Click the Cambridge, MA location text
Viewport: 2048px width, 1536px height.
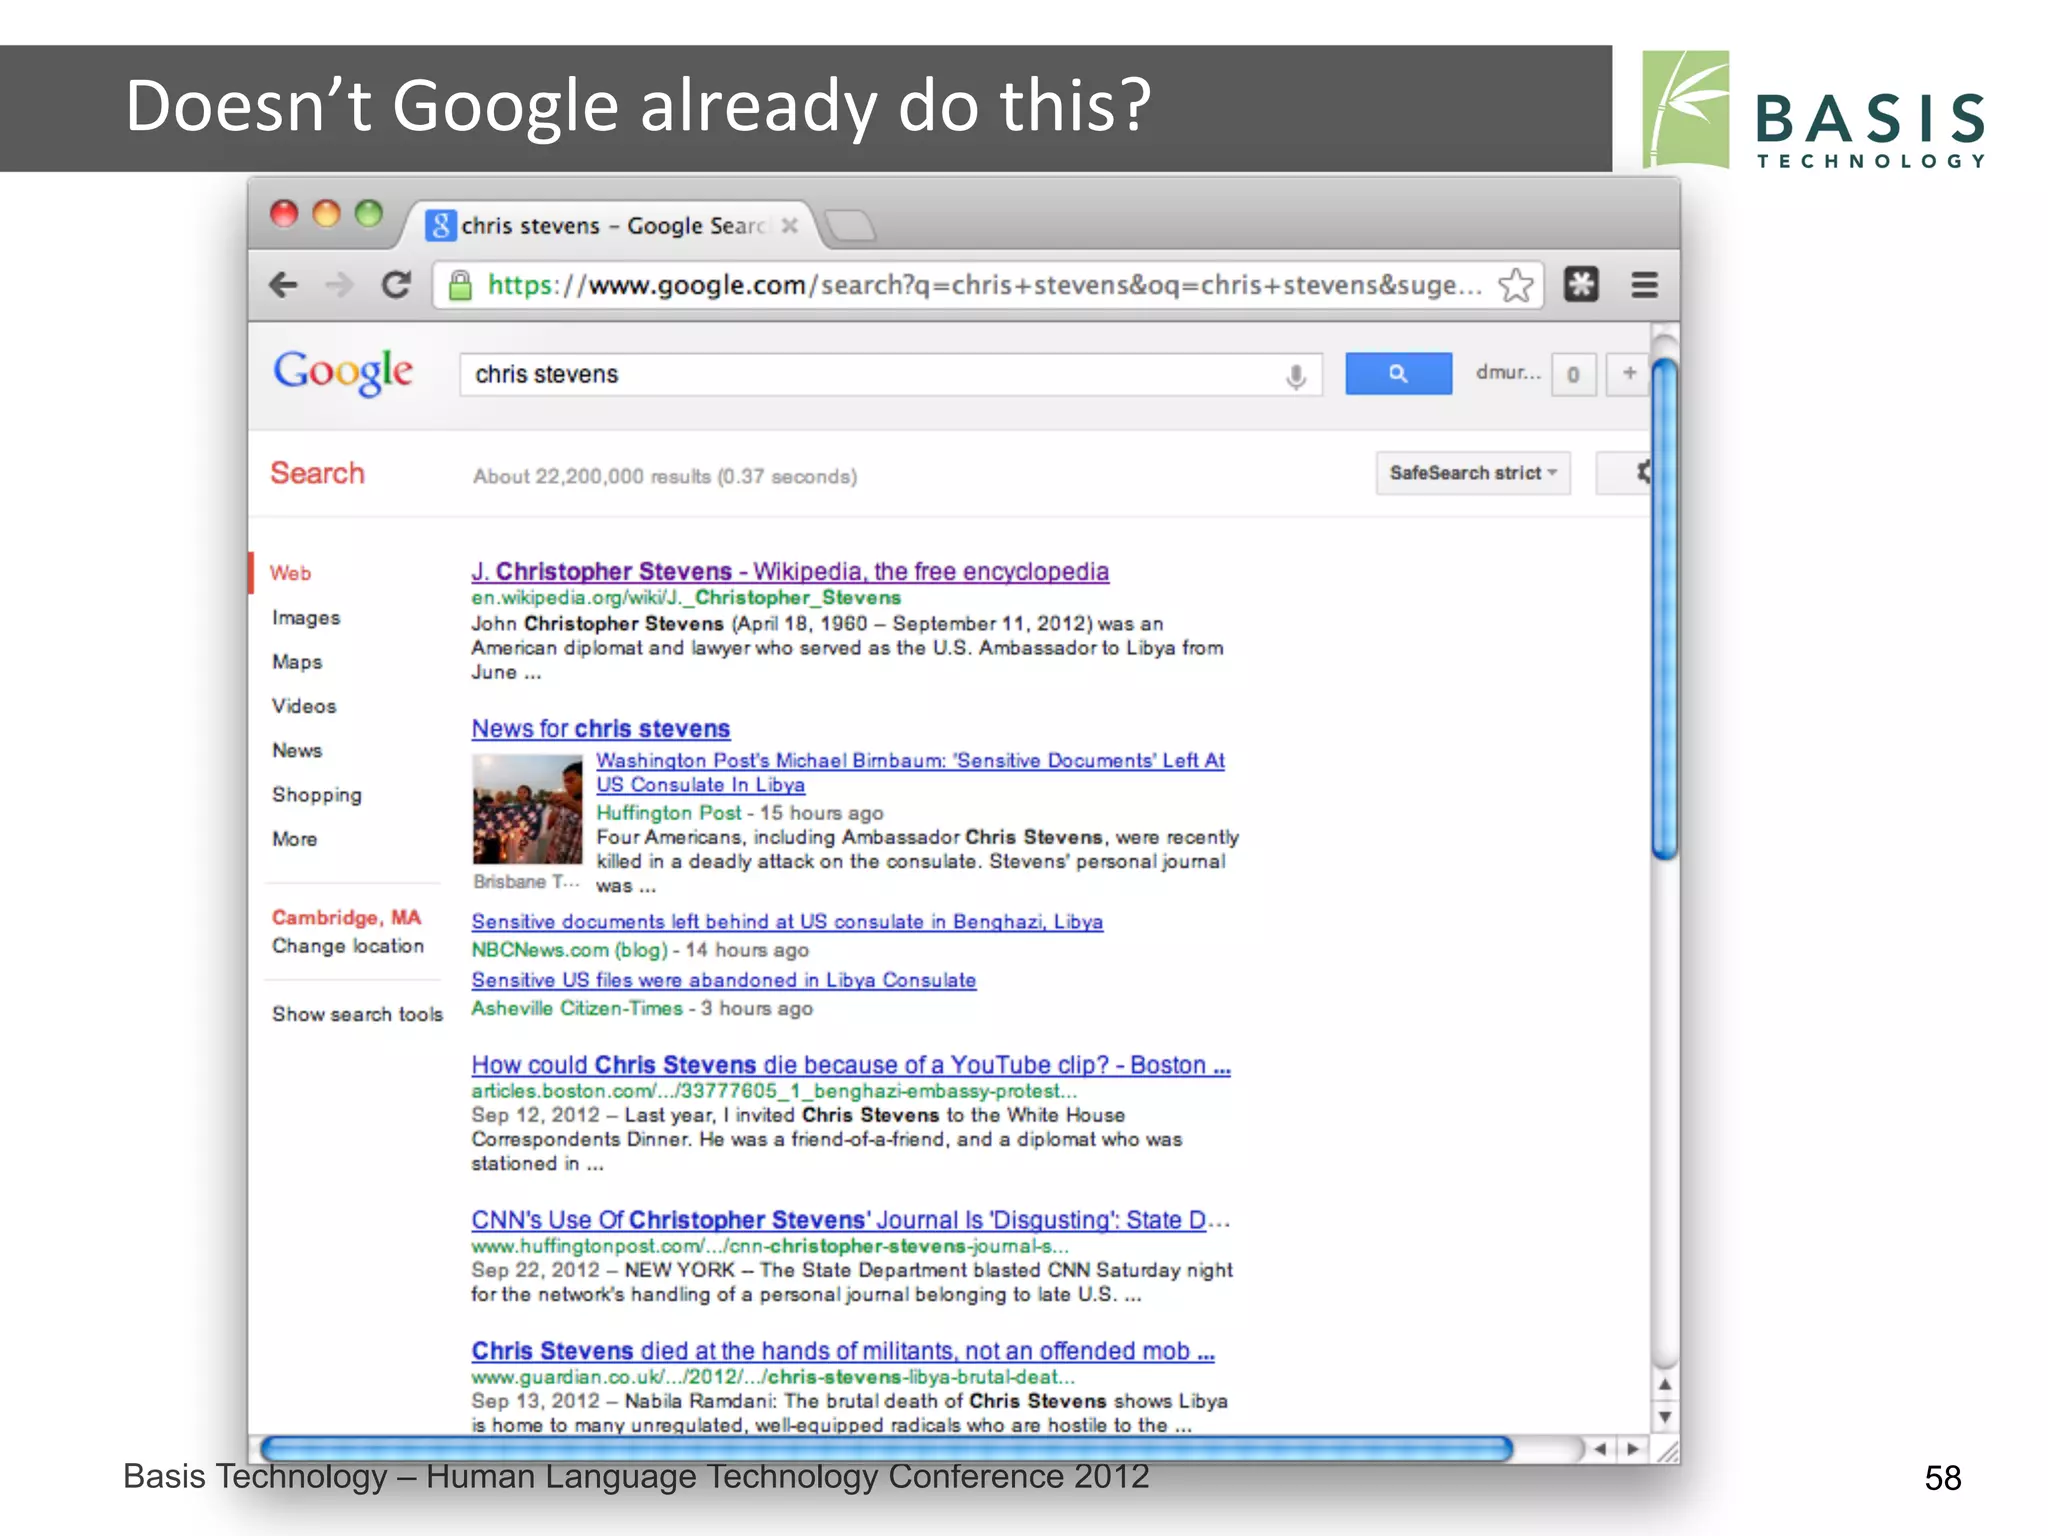346,918
